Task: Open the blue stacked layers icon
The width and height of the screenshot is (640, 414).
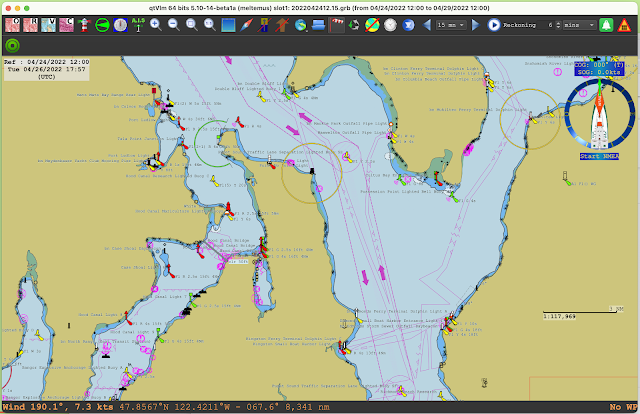Action: point(318,25)
